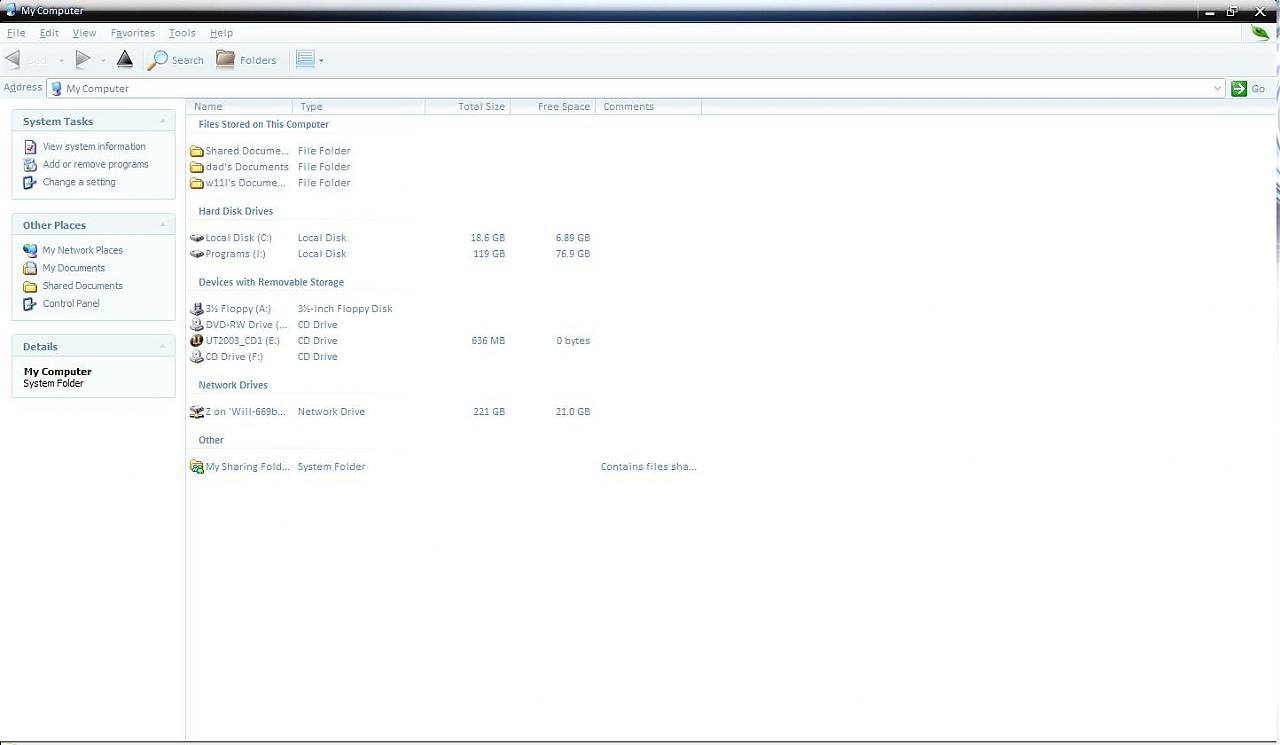
Task: Sort by Type column header
Action: click(359, 106)
